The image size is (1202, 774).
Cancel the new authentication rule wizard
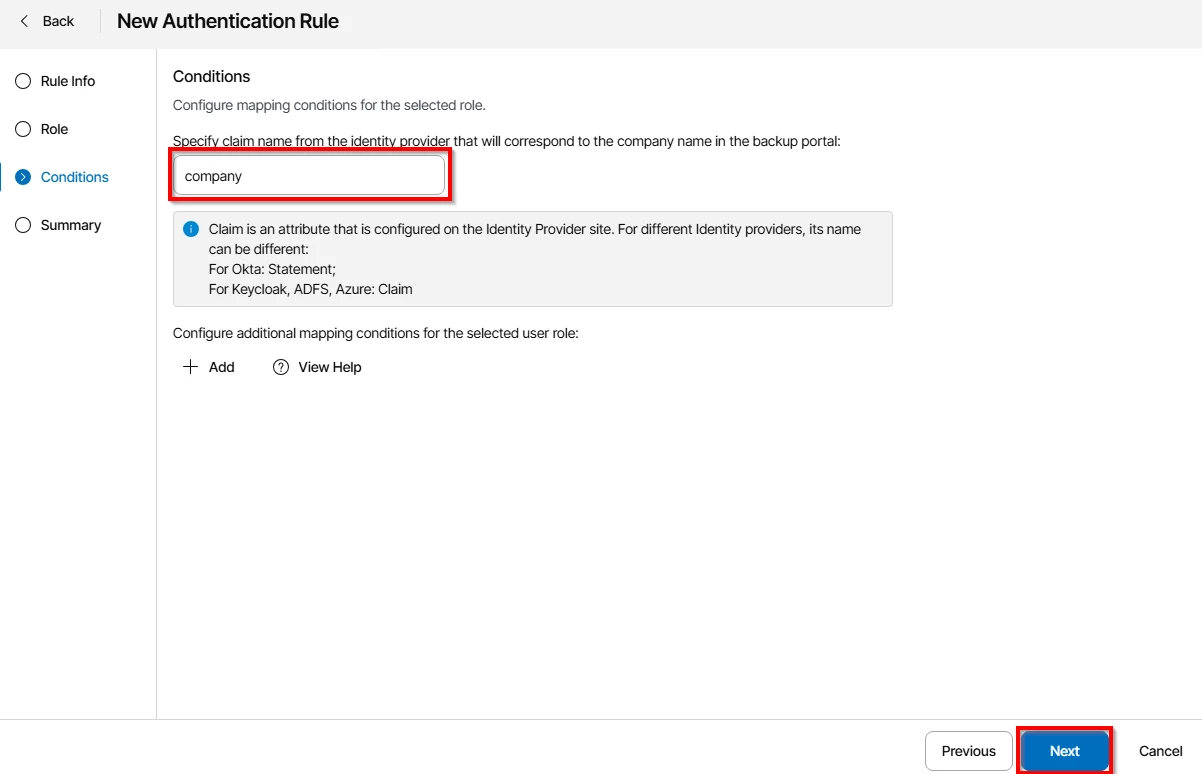(1160, 751)
